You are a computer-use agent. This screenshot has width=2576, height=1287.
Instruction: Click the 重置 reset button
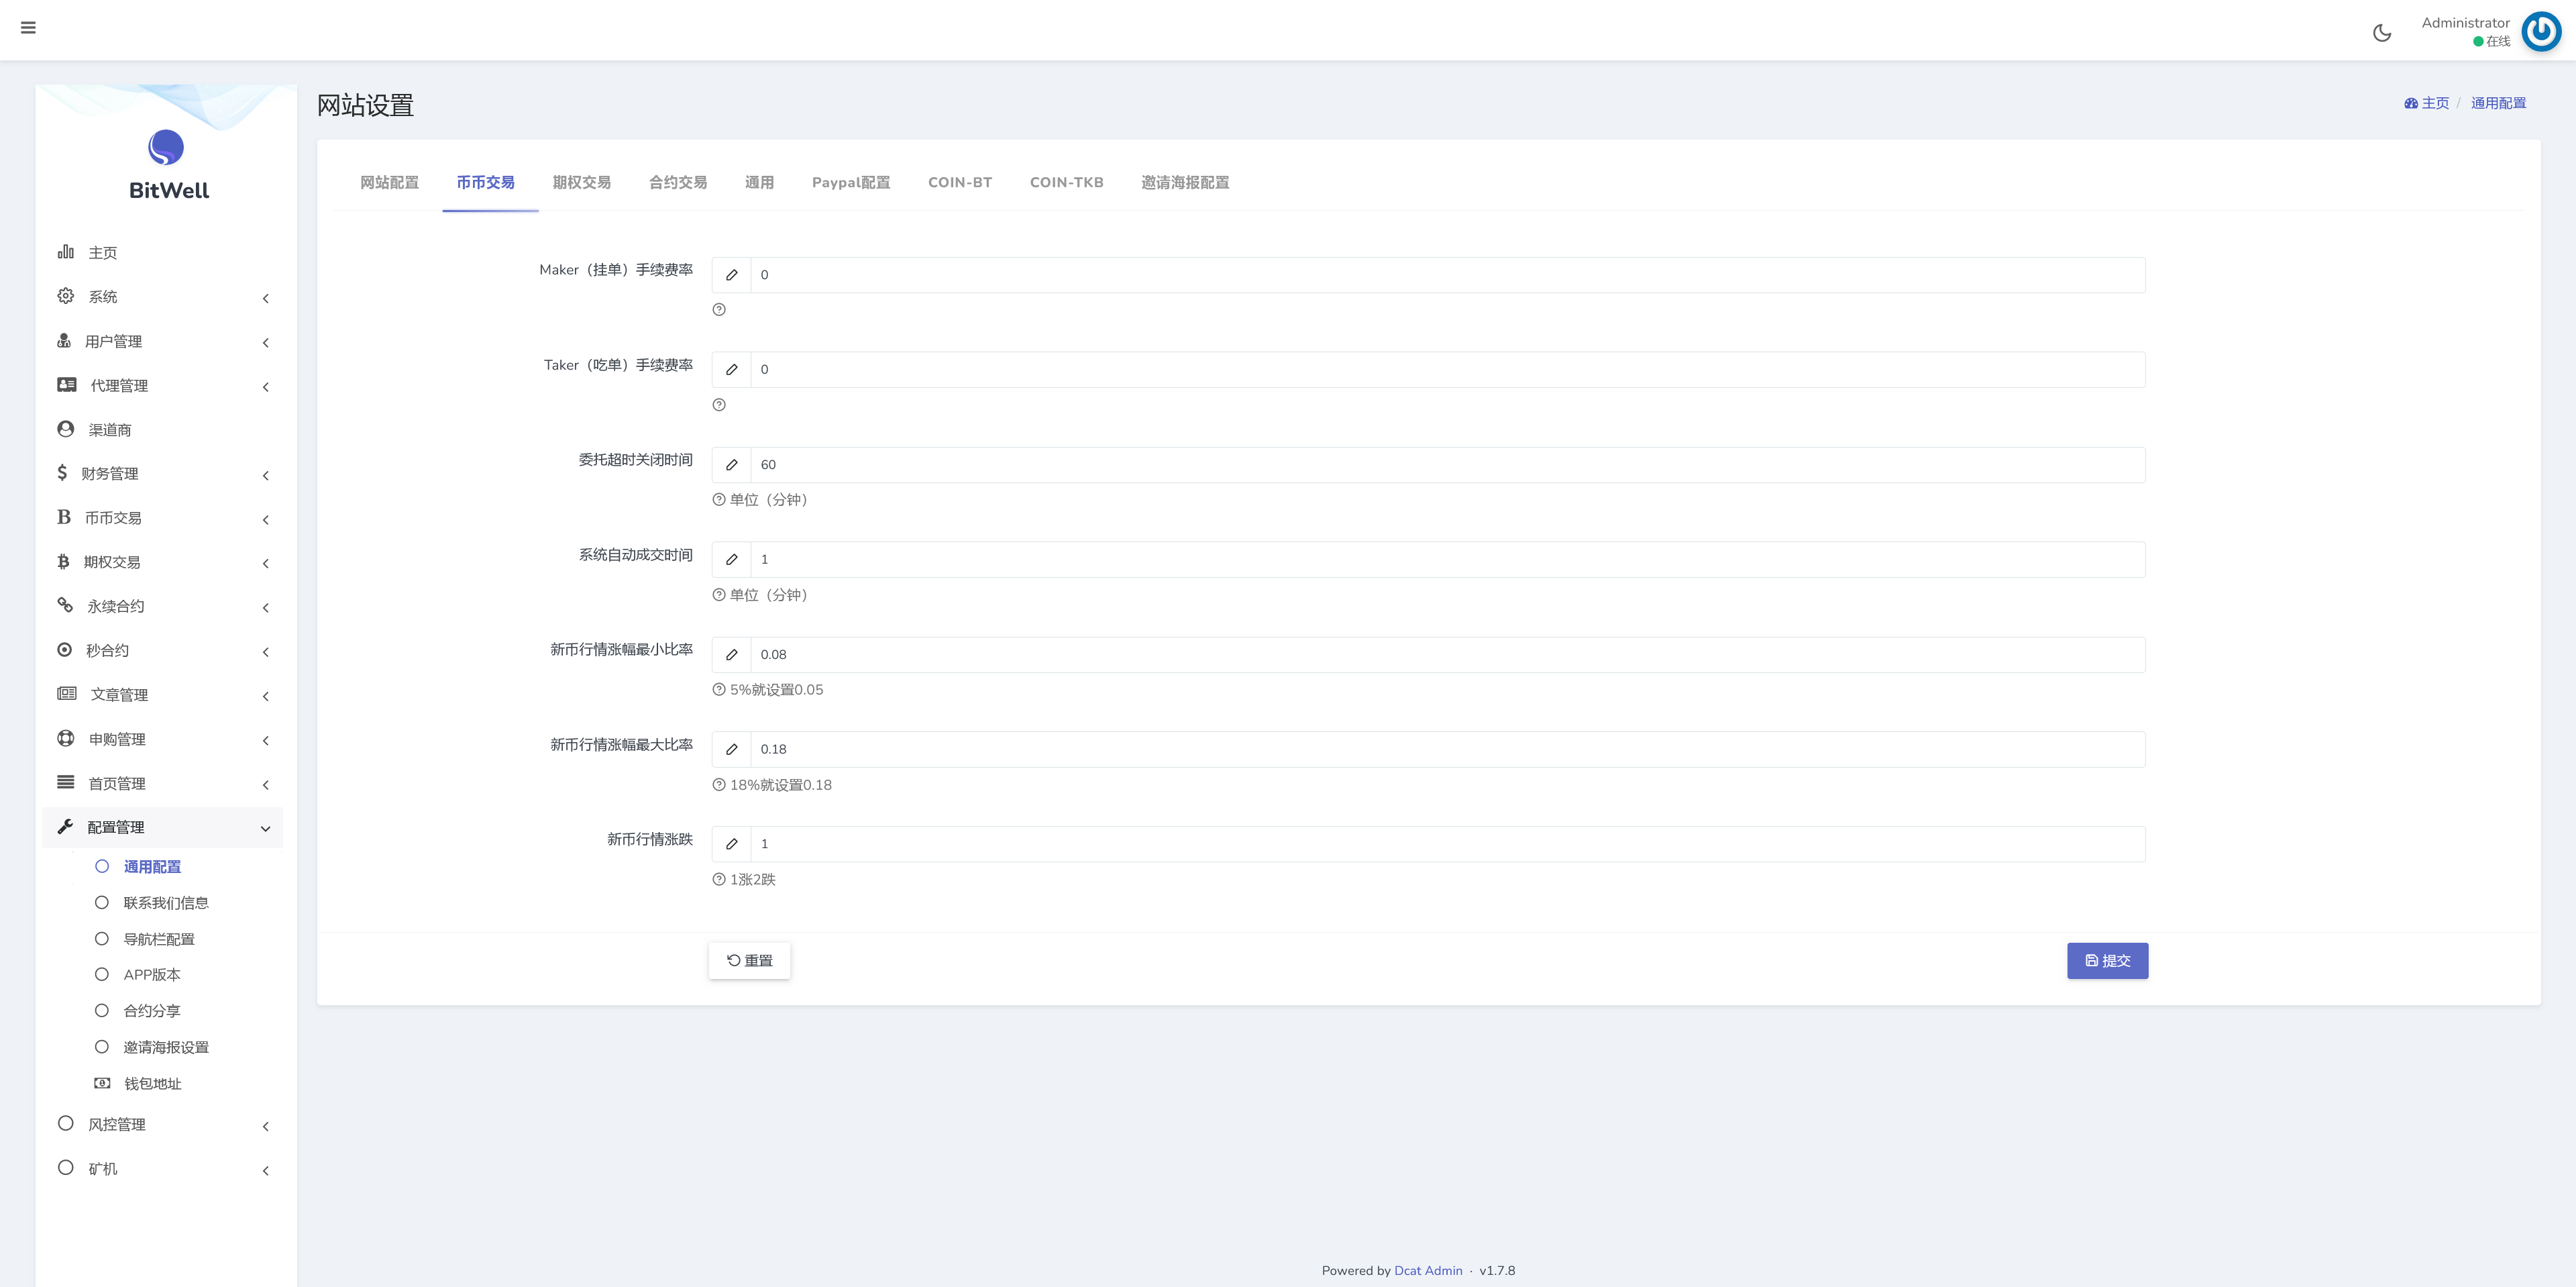[x=749, y=961]
